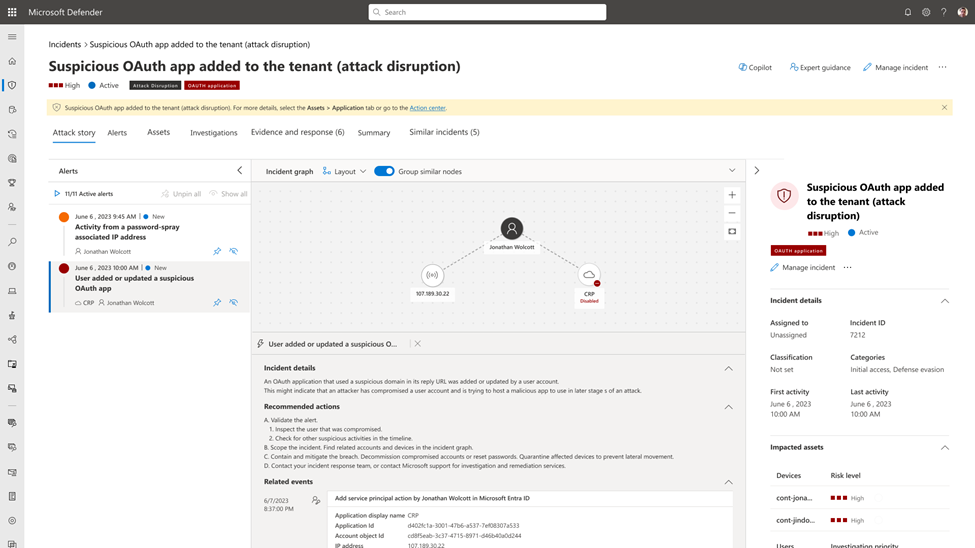Screen dimensions: 975x548
Task: Open Copilot
Action: 755,67
